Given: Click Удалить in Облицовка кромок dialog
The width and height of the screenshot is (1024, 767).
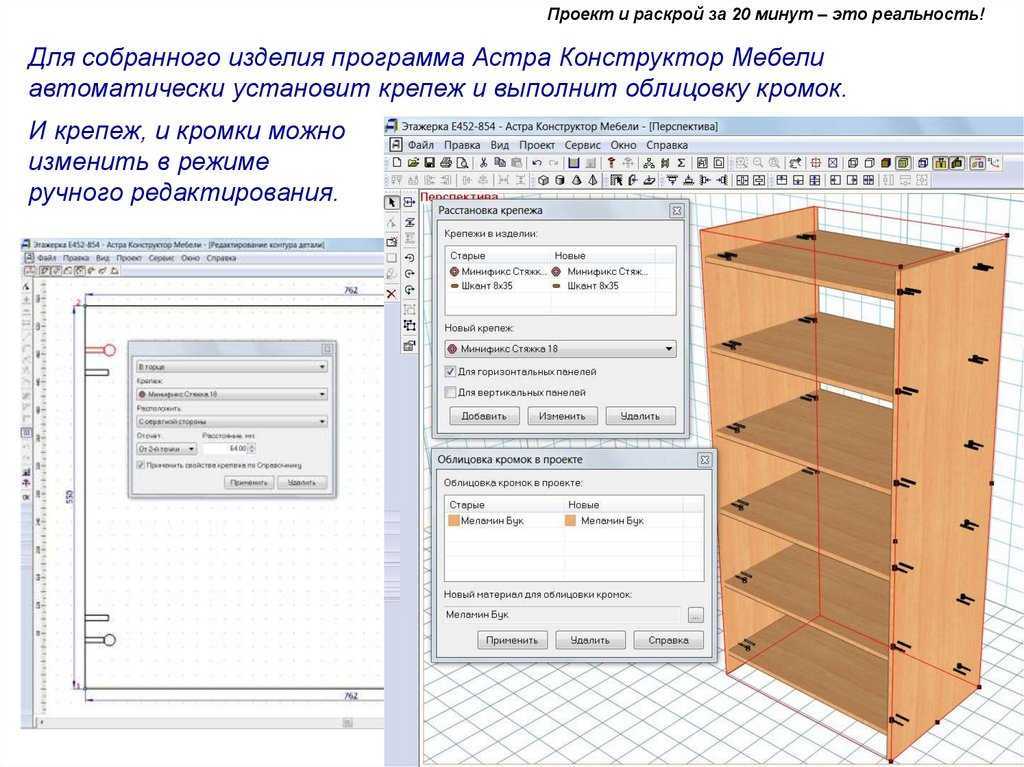Looking at the screenshot, I should coord(590,640).
